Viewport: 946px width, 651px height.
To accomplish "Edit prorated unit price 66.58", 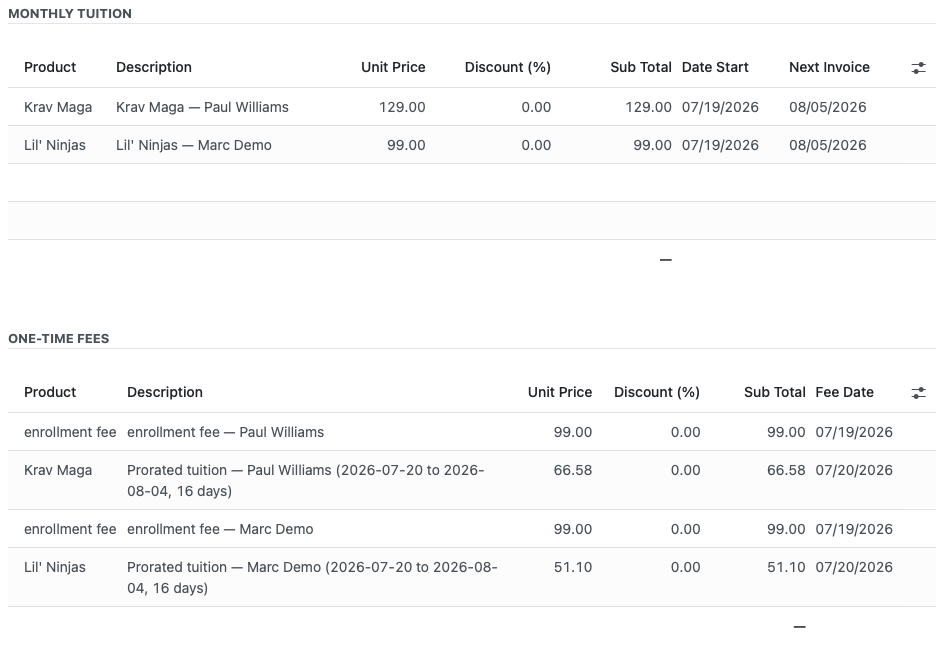I will tap(573, 470).
